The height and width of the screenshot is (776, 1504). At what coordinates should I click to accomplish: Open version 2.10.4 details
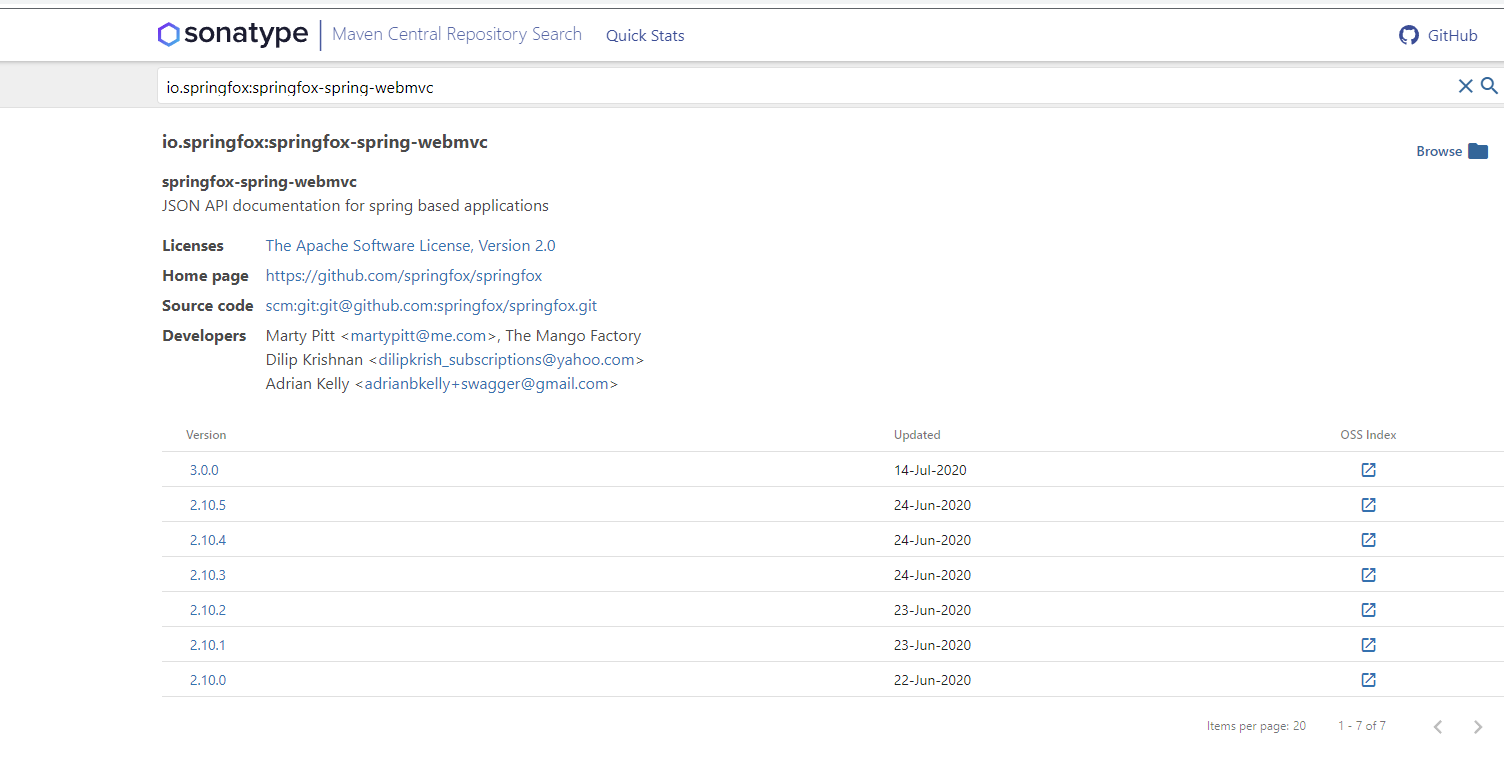tap(207, 539)
